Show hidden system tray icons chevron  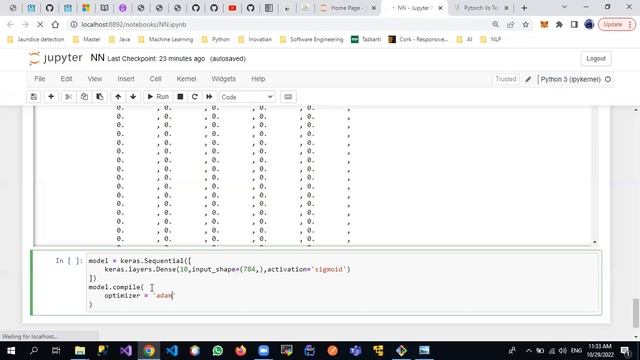529,351
